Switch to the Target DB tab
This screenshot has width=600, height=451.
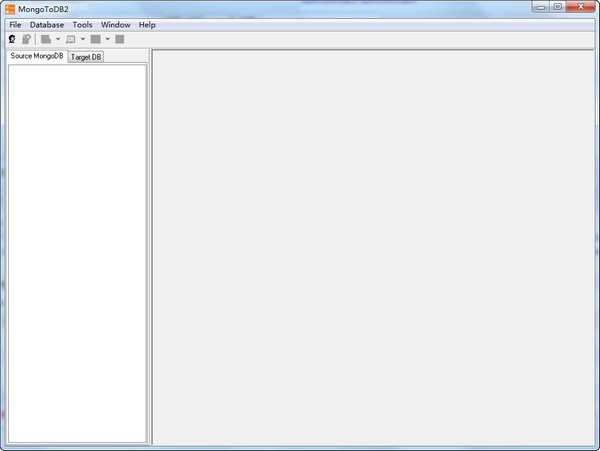pos(86,57)
